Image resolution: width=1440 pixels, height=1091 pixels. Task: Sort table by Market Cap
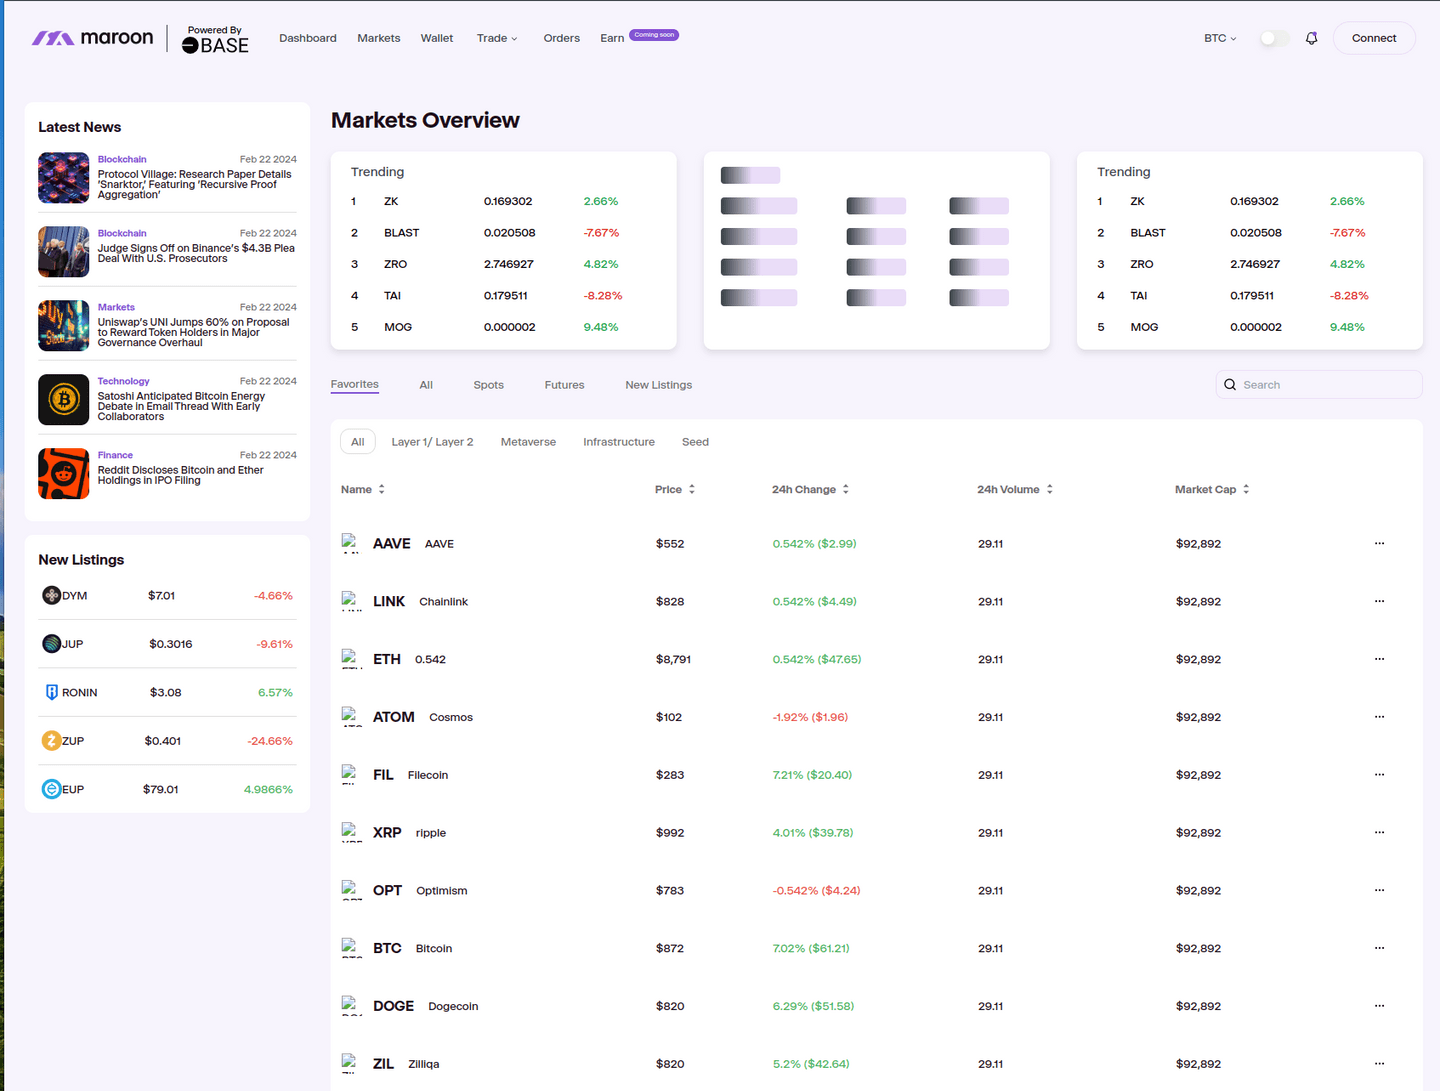[1212, 489]
